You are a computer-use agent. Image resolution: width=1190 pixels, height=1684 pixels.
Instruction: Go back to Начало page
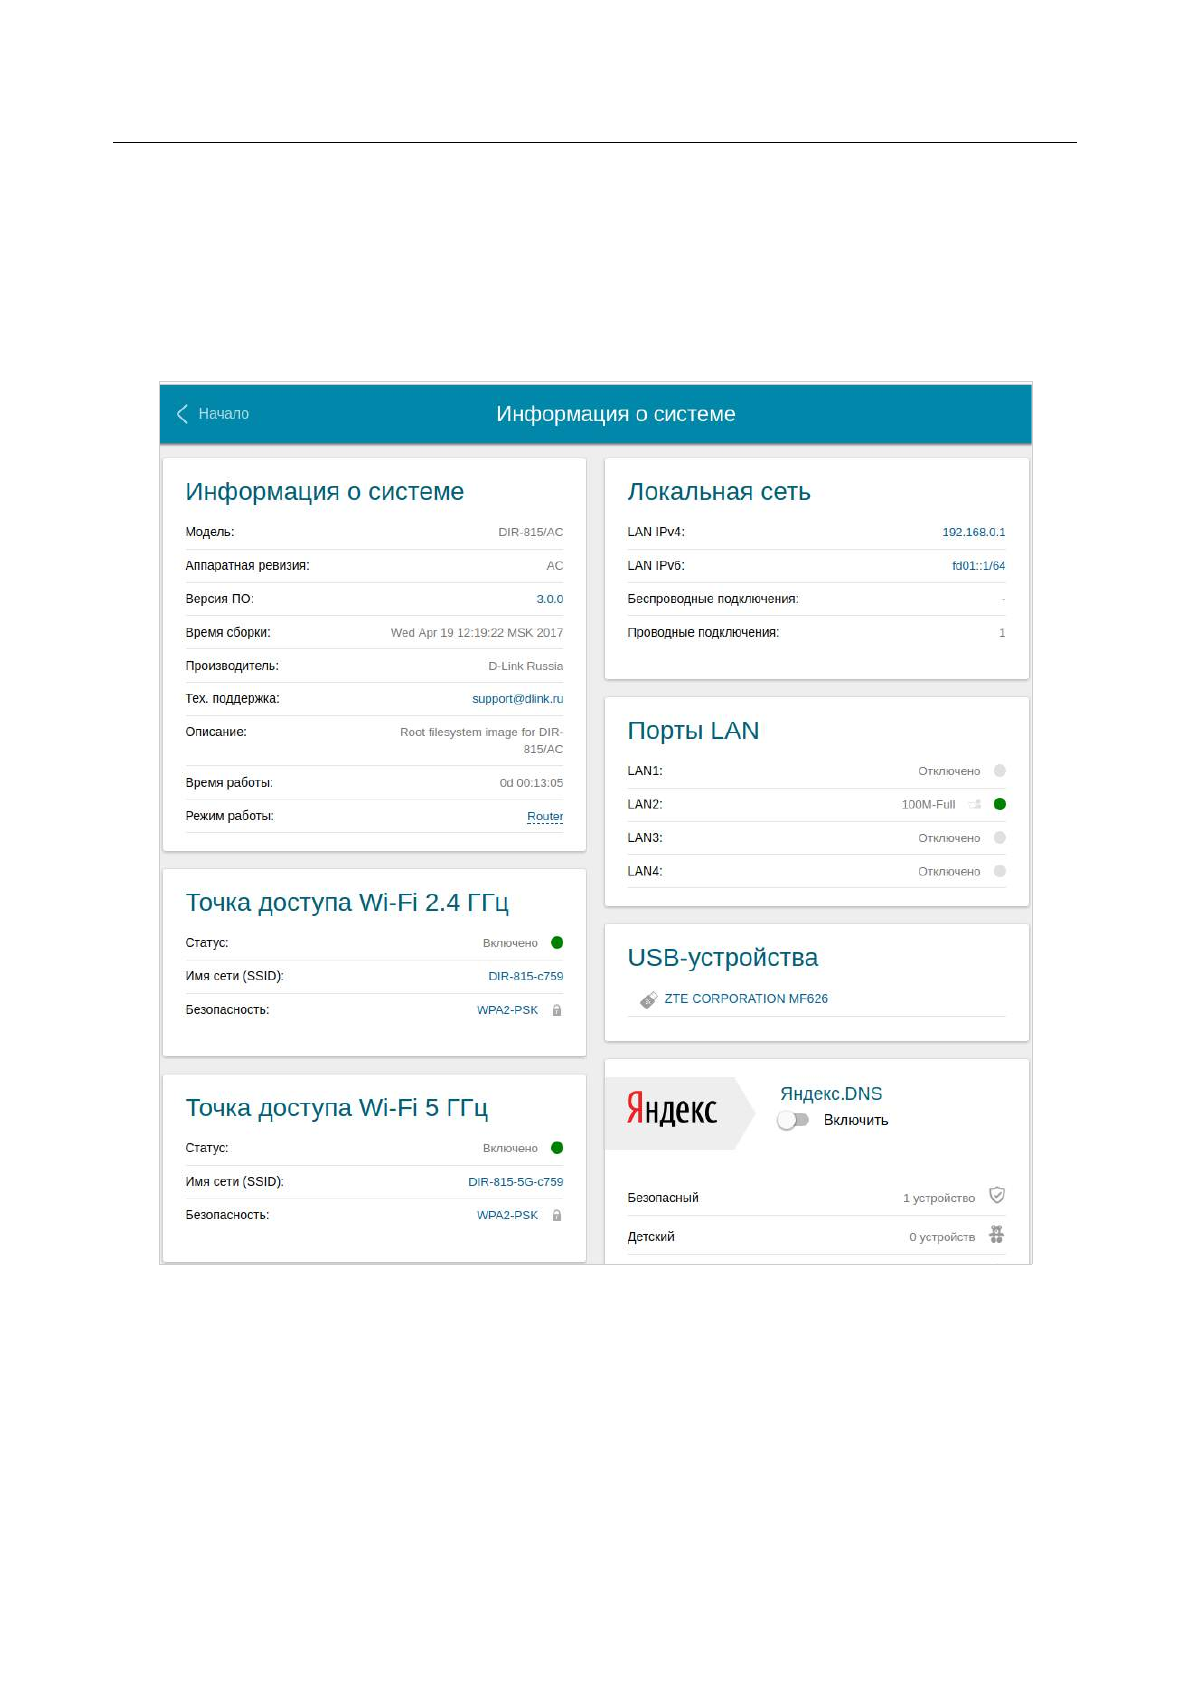coord(223,414)
